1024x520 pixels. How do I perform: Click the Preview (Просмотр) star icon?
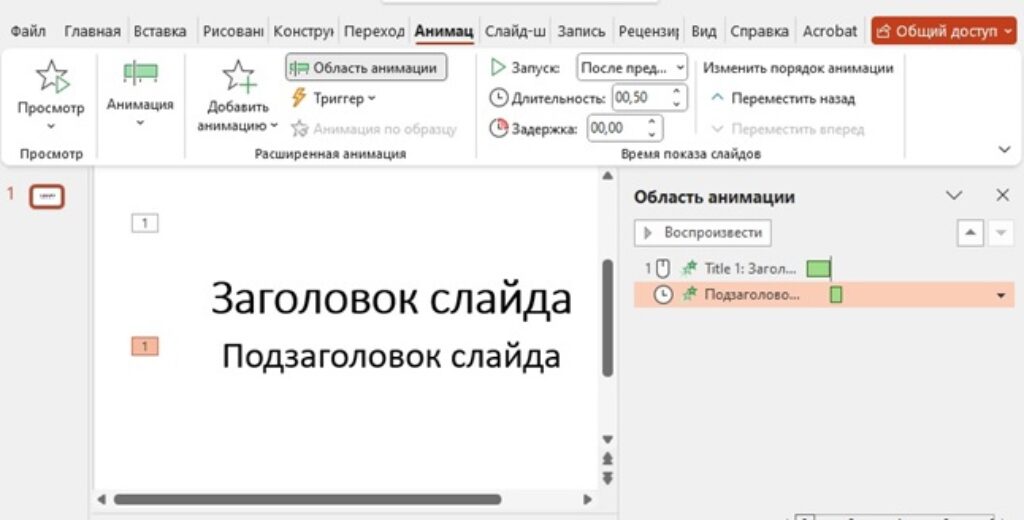(51, 78)
